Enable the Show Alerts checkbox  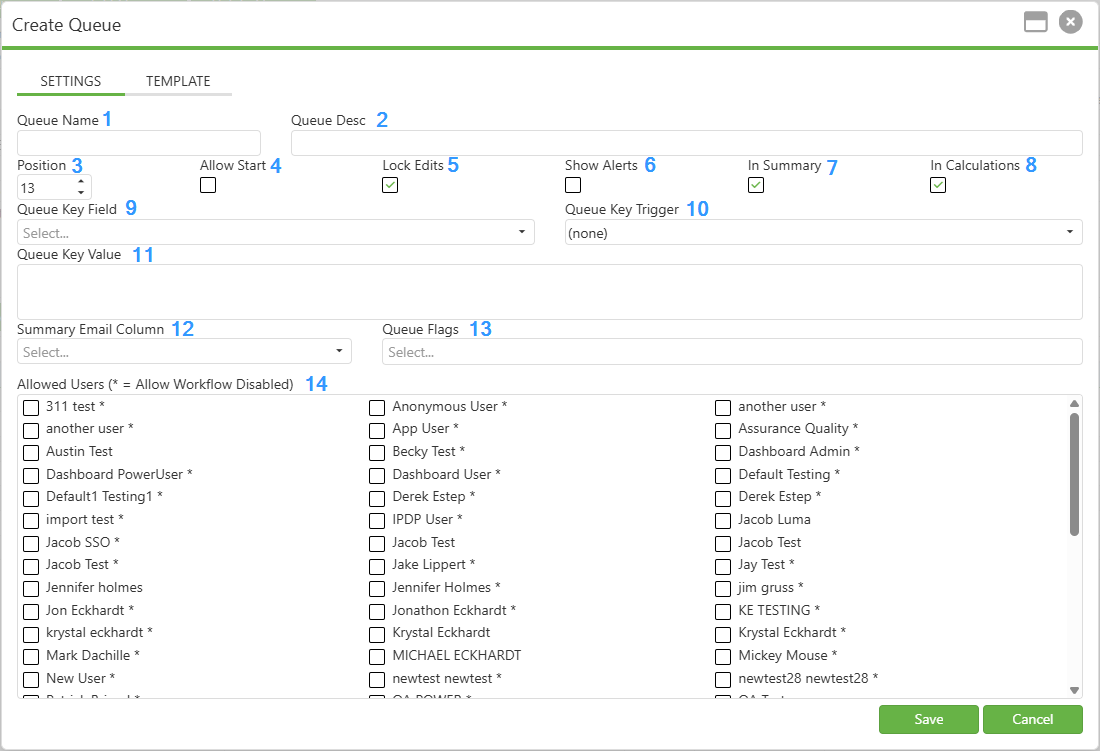573,185
